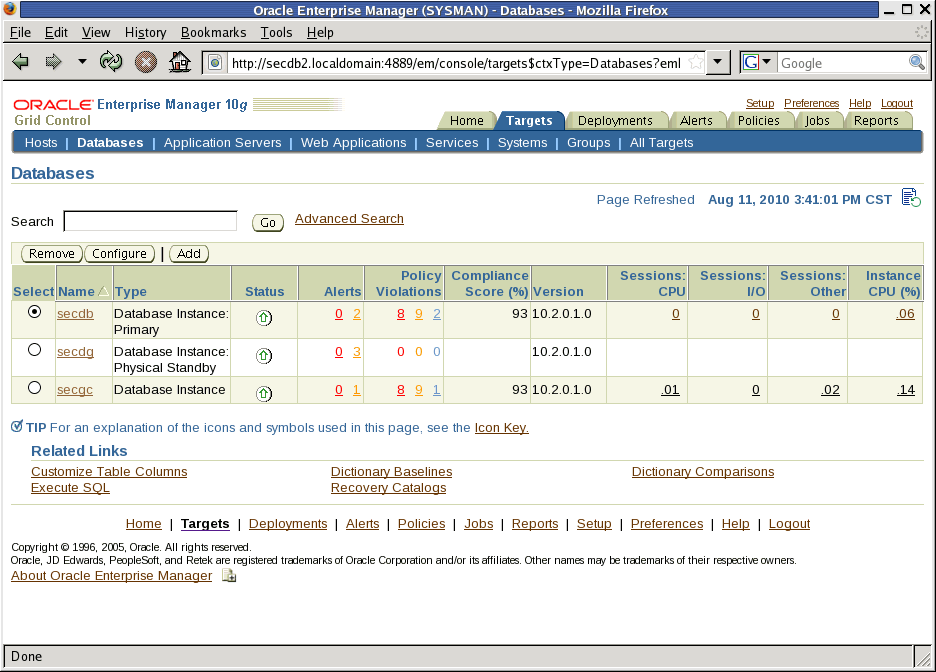The height and width of the screenshot is (672, 936).
Task: Open the Recovery Catalogs link
Action: 389,488
